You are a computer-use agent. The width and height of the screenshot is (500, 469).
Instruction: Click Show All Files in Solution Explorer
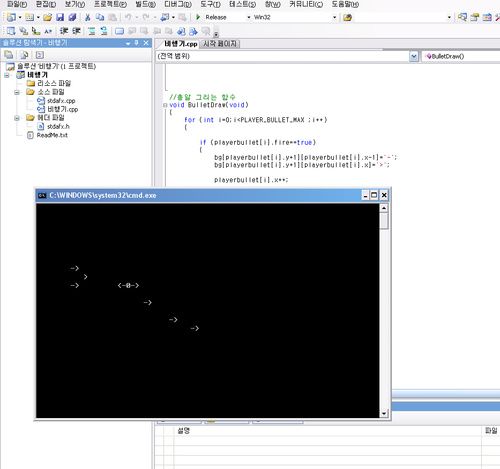coord(24,55)
